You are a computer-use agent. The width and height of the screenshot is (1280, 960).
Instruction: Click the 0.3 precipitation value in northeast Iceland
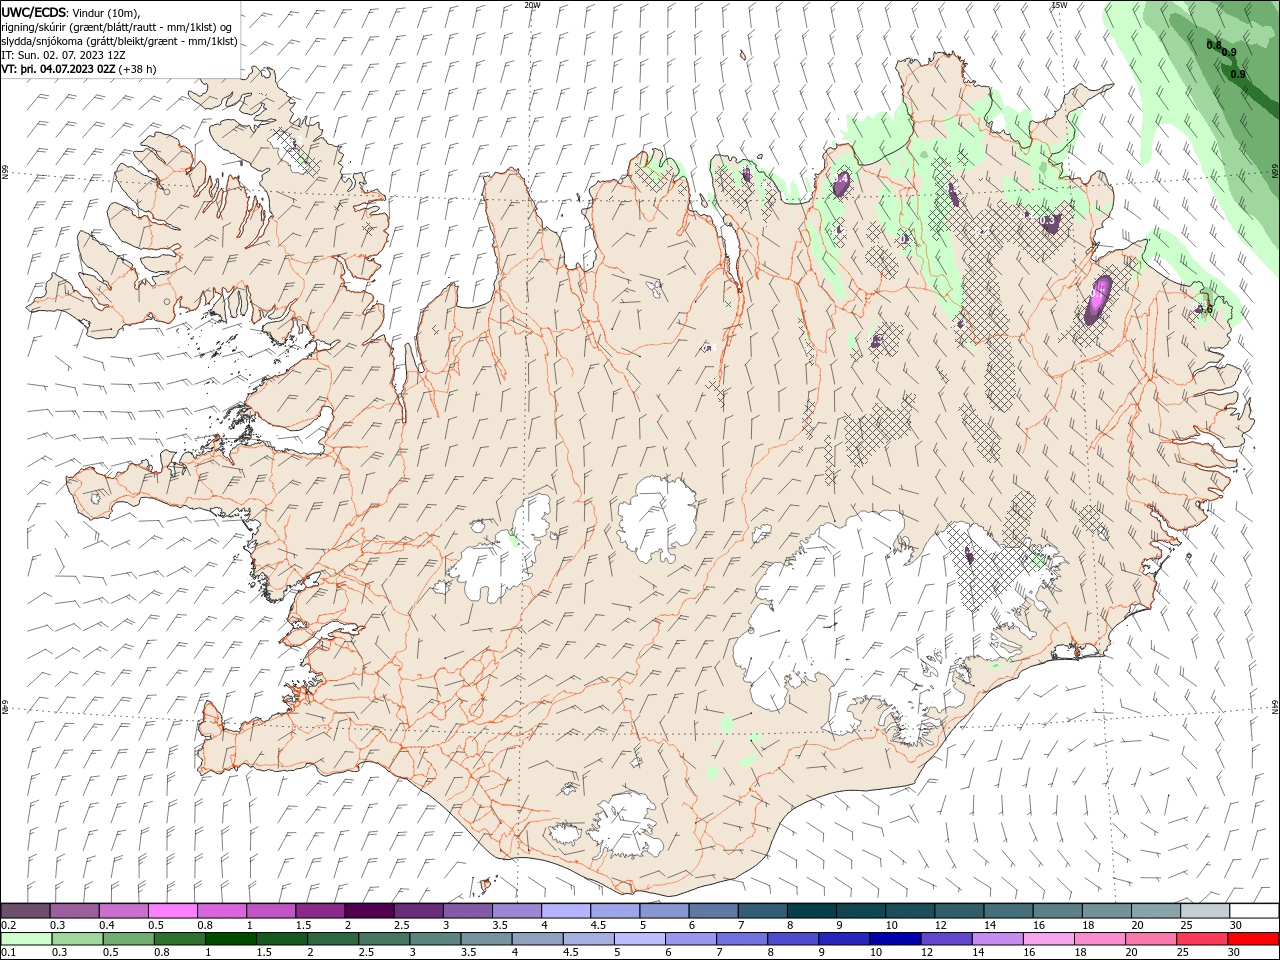coord(1047,220)
